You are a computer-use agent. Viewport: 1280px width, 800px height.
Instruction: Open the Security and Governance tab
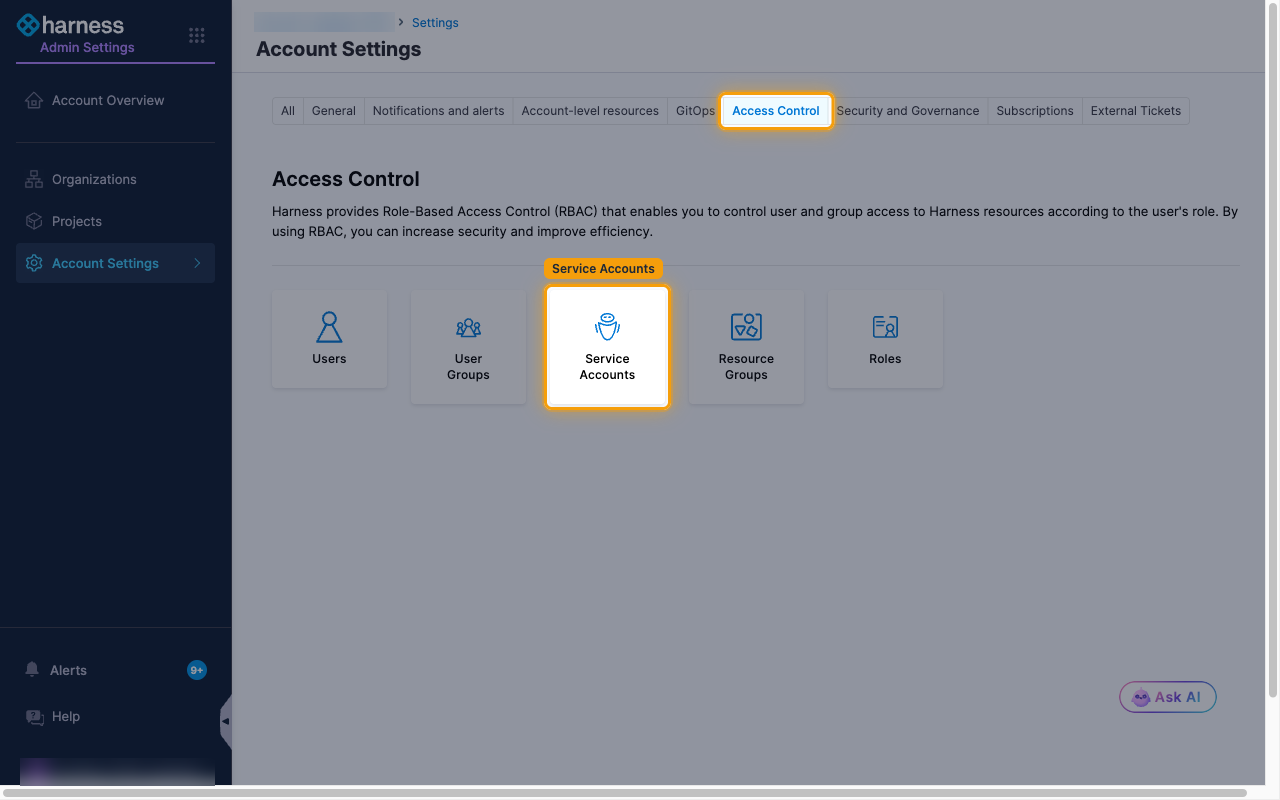click(x=908, y=111)
